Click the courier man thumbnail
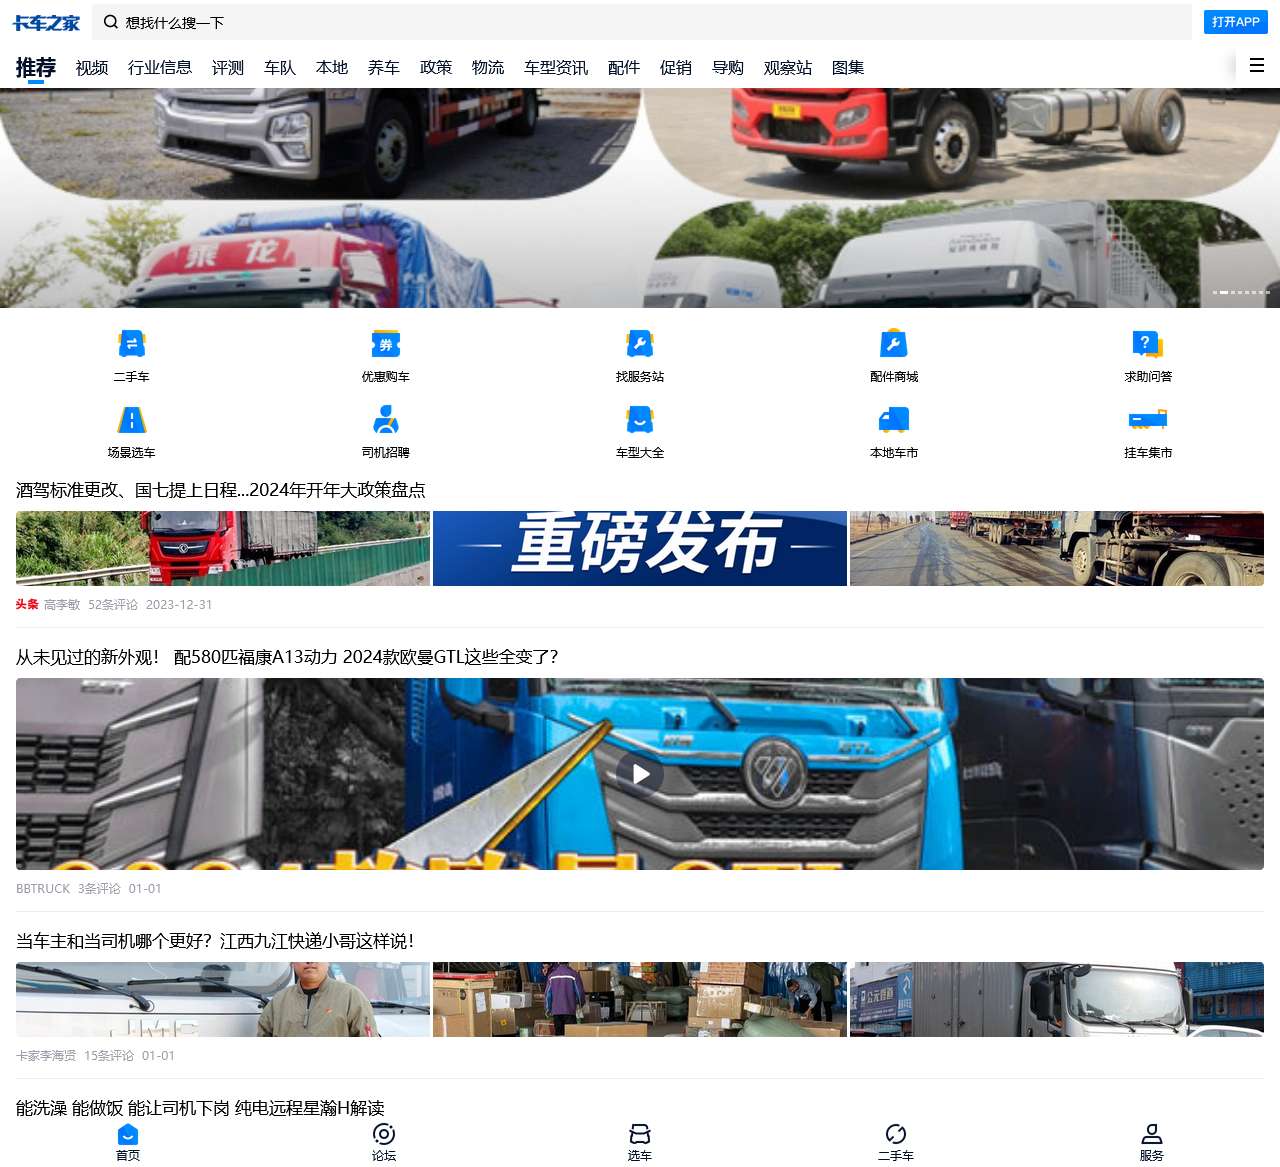Viewport: 1280px width, 1167px height. coord(223,1000)
